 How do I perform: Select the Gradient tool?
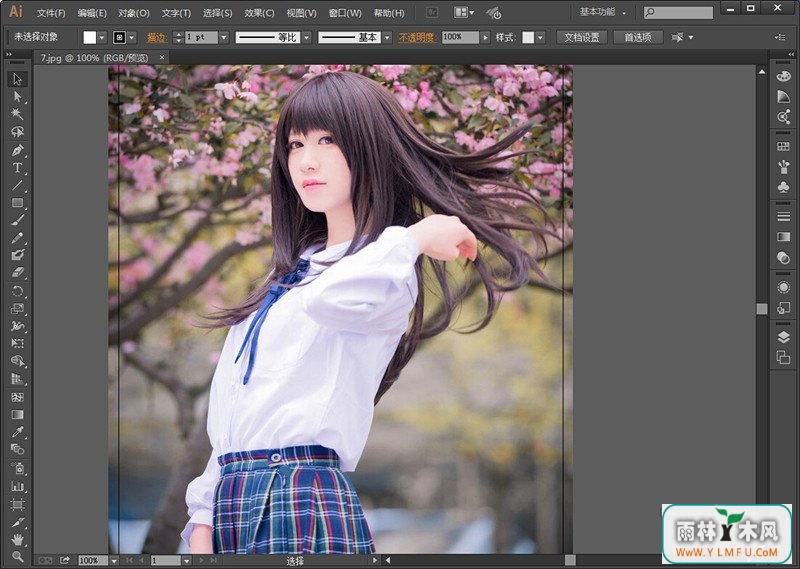pos(17,414)
